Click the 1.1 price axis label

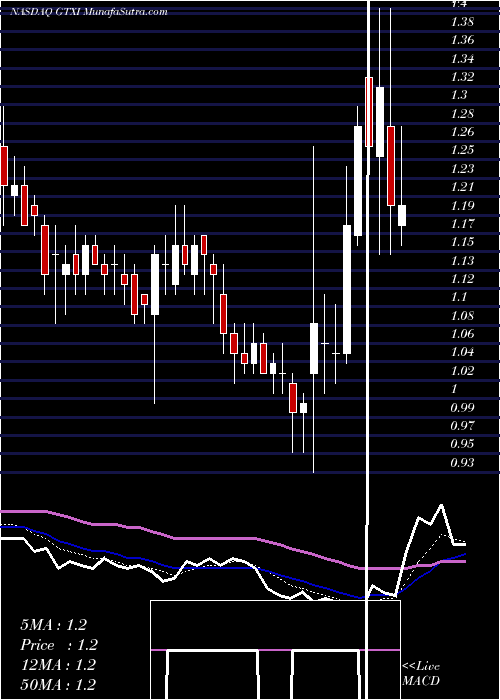[x=459, y=297]
